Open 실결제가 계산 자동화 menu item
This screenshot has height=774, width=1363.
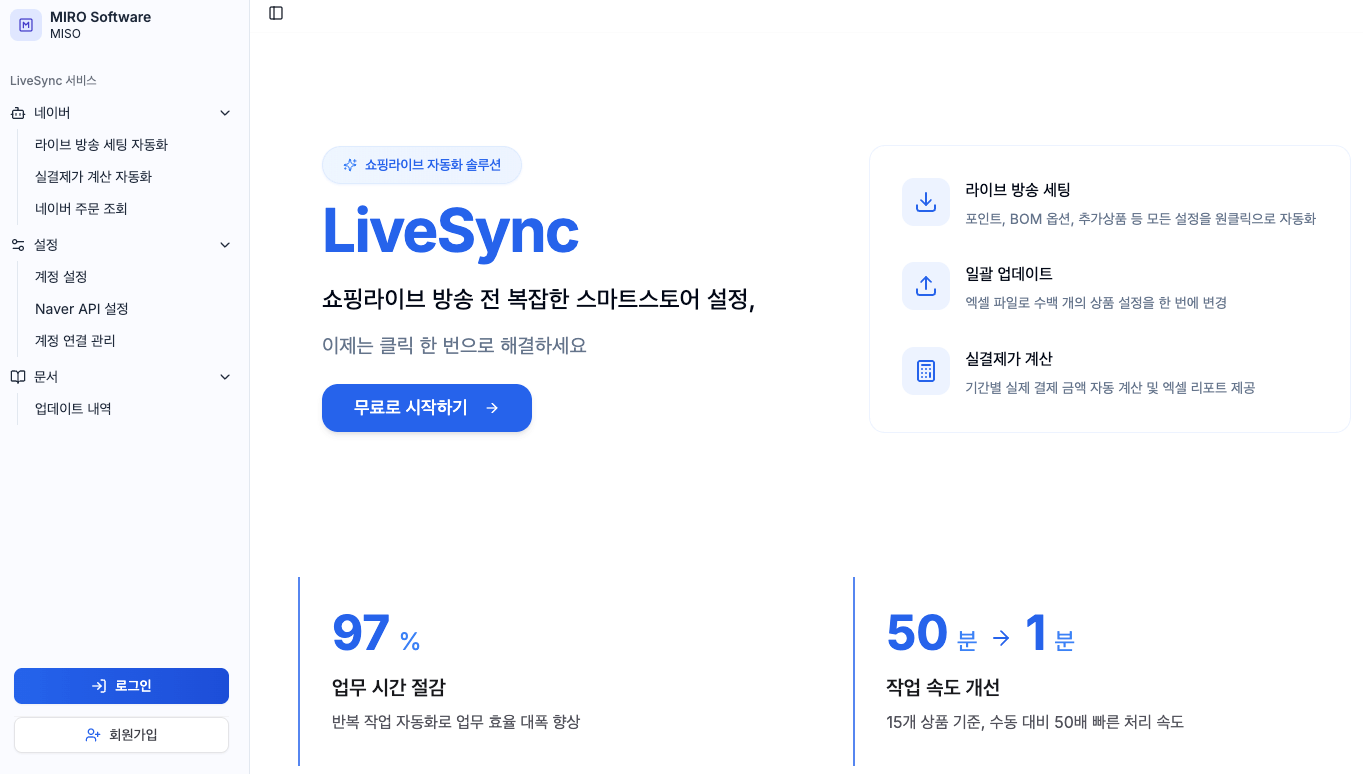click(93, 177)
